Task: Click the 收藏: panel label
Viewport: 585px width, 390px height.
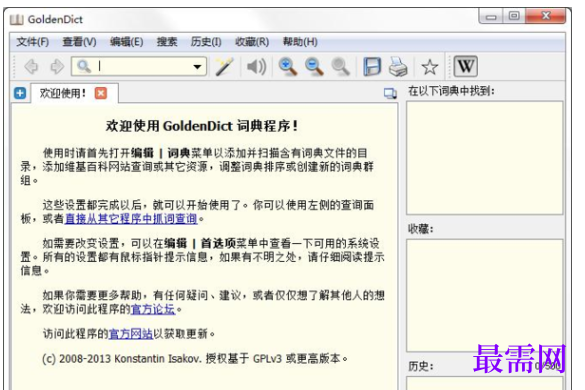Action: pos(420,228)
